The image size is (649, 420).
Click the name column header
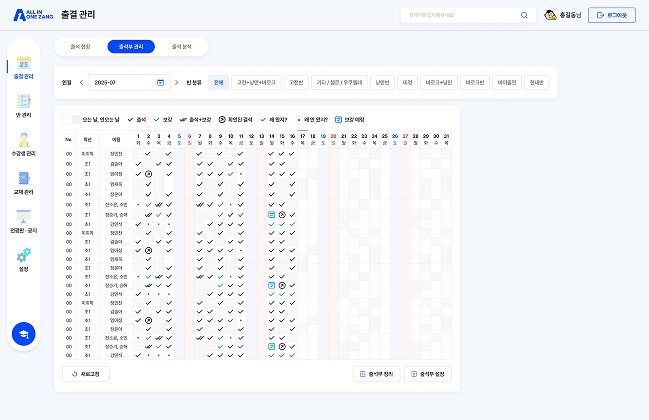pyautogui.click(x=116, y=140)
